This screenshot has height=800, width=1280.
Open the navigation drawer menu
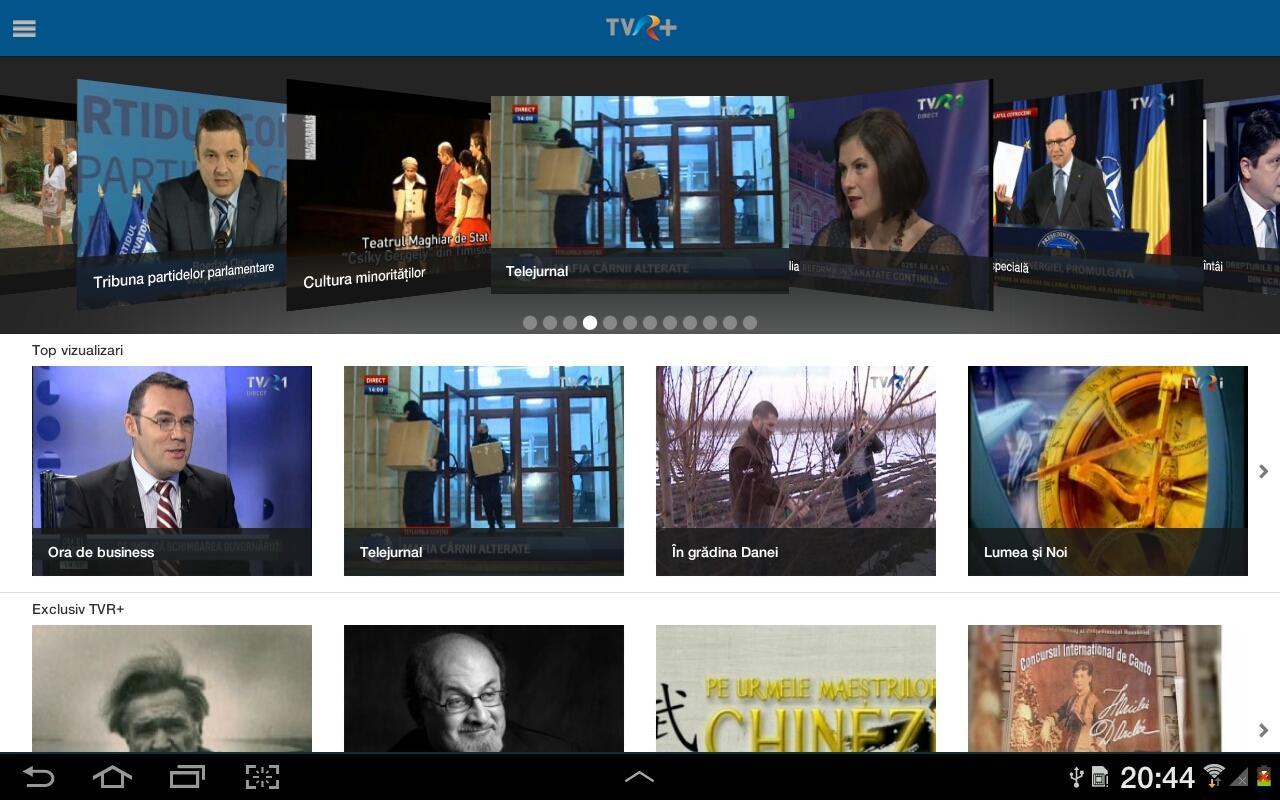pos(24,28)
